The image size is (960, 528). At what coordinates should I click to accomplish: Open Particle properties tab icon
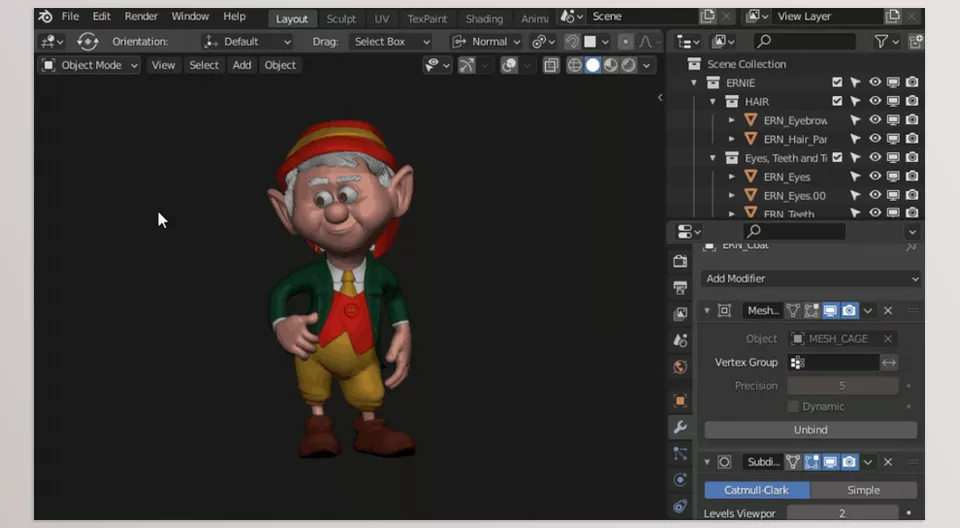(680, 454)
